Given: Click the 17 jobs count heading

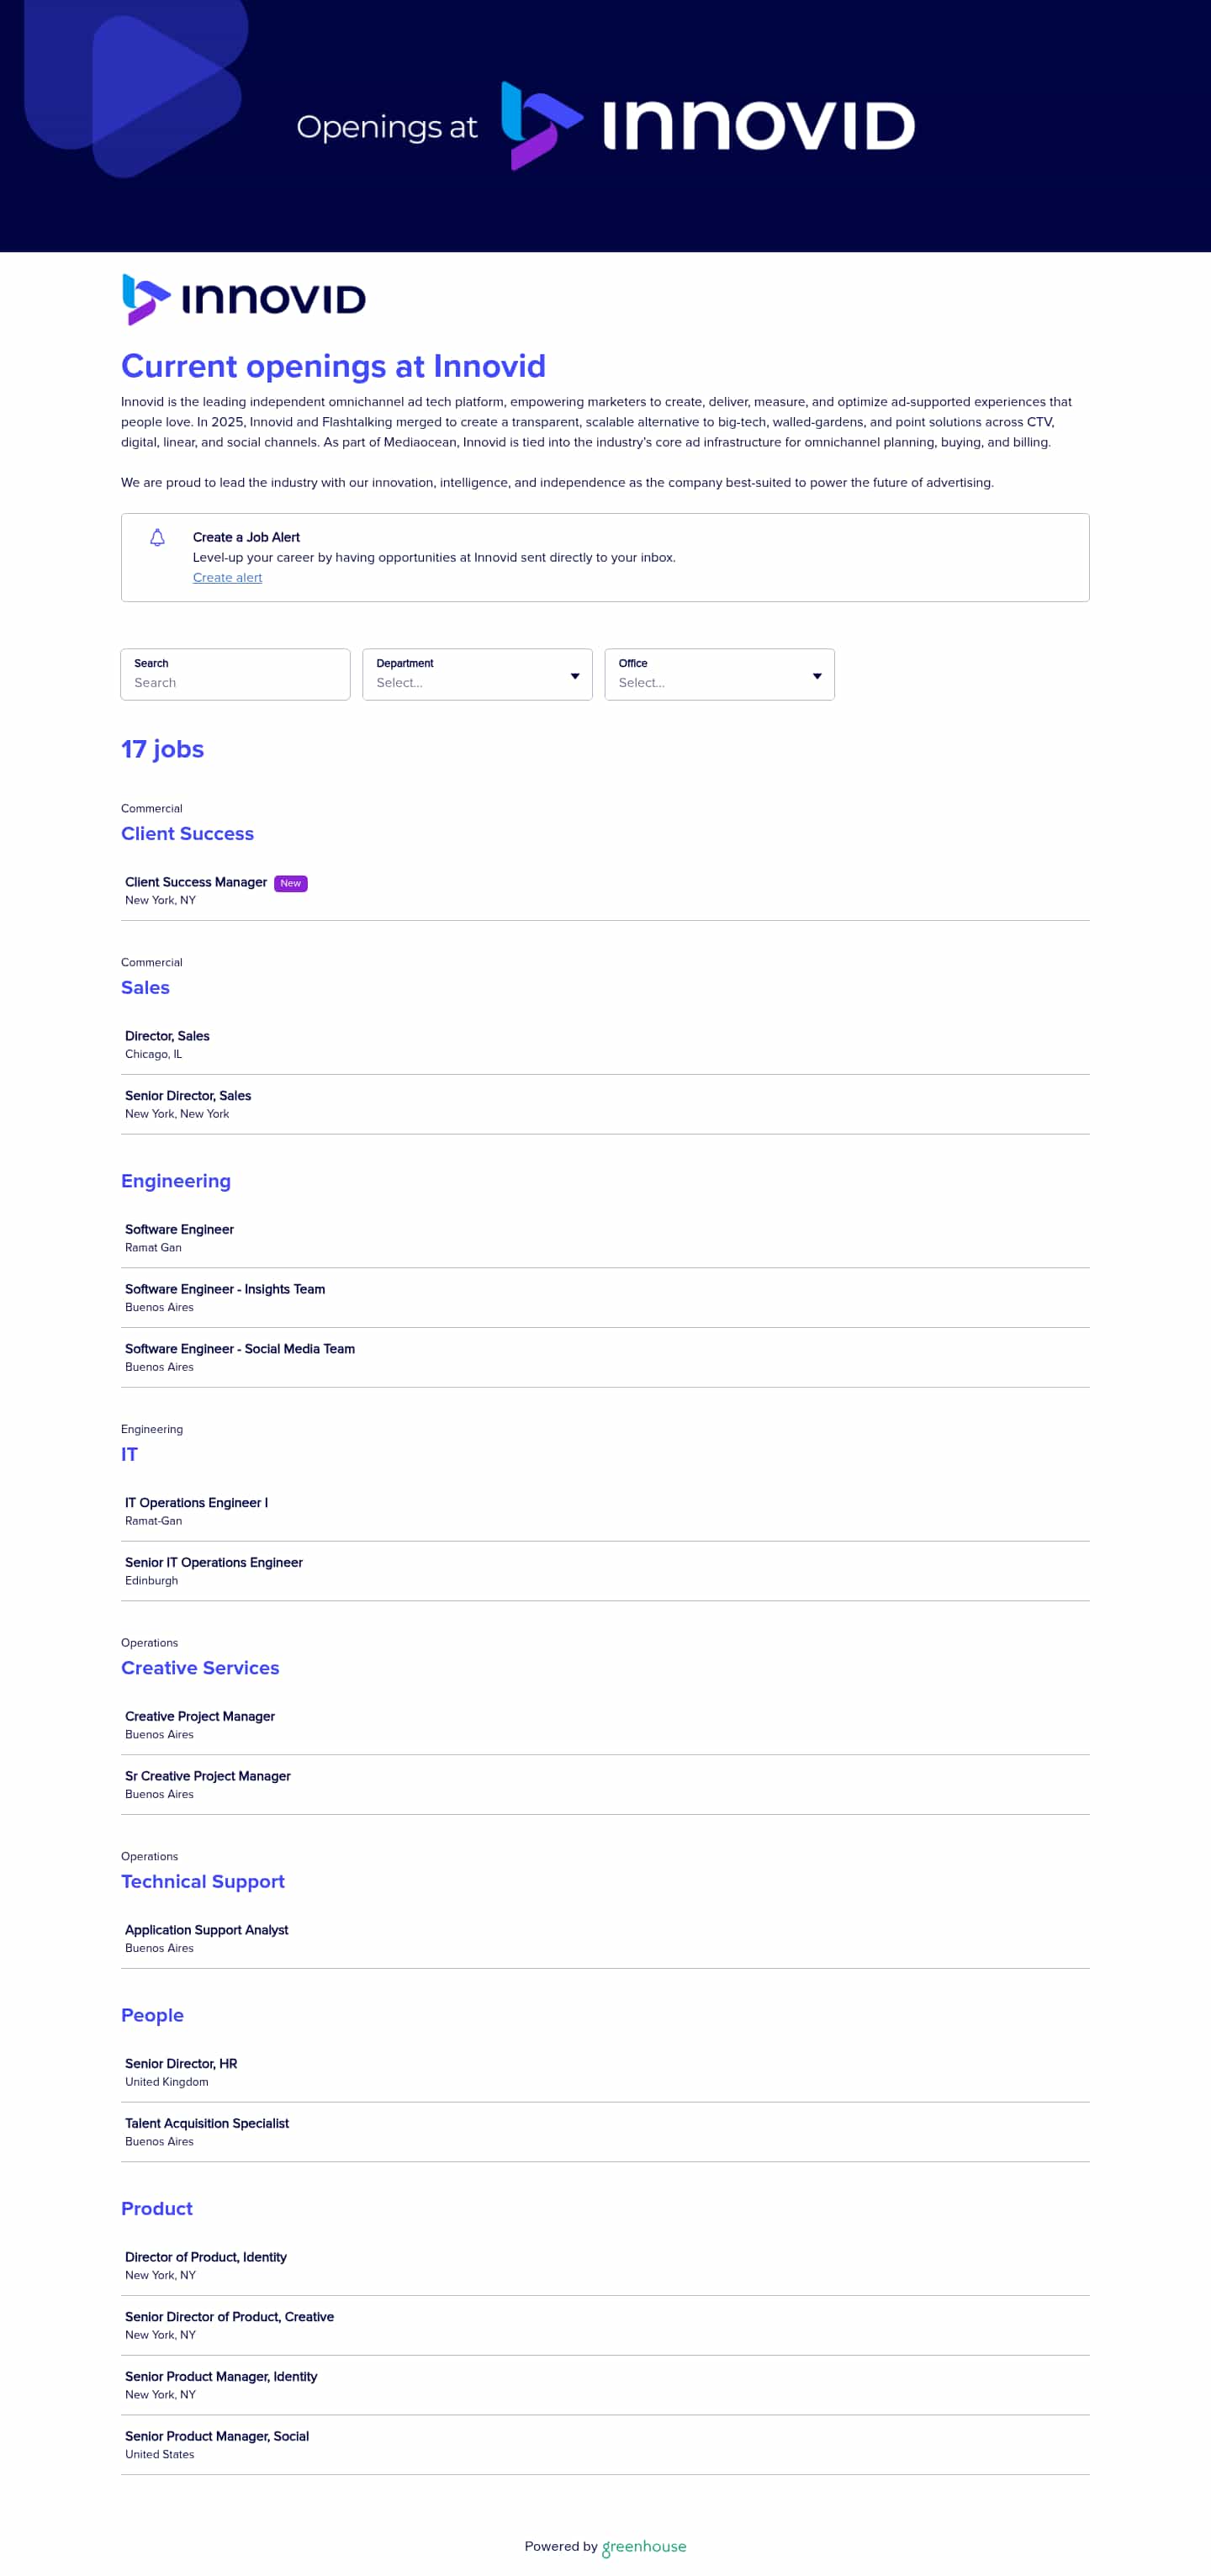Looking at the screenshot, I should [162, 750].
